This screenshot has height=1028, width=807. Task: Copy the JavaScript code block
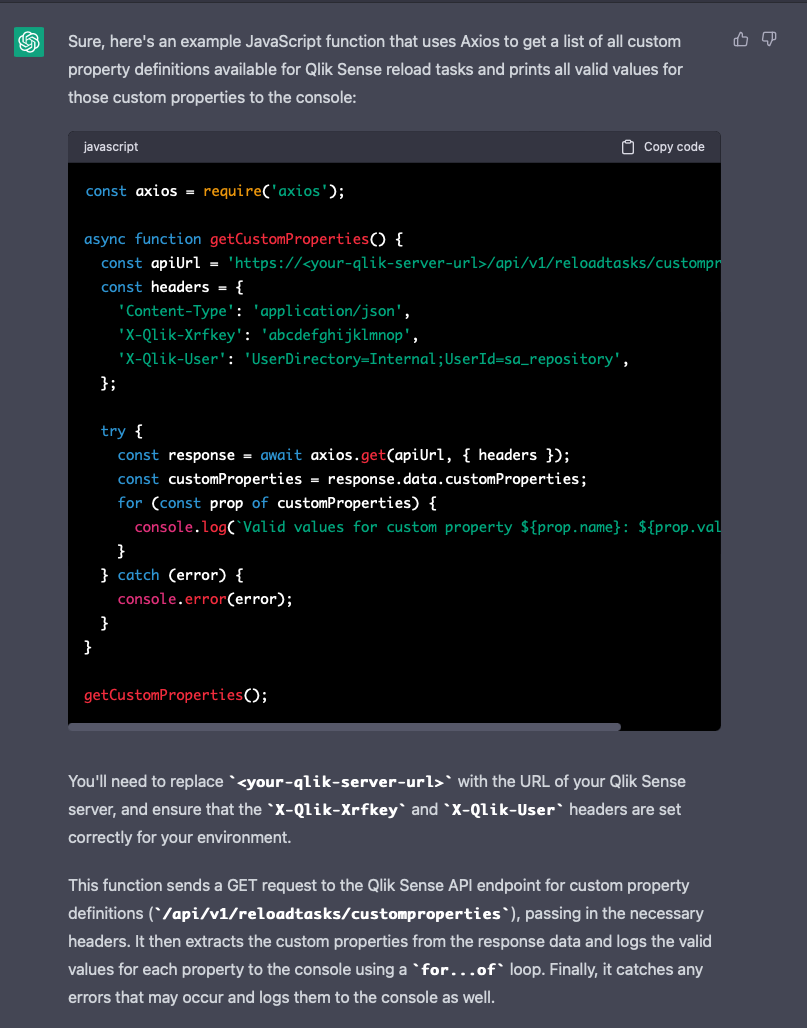tap(663, 147)
